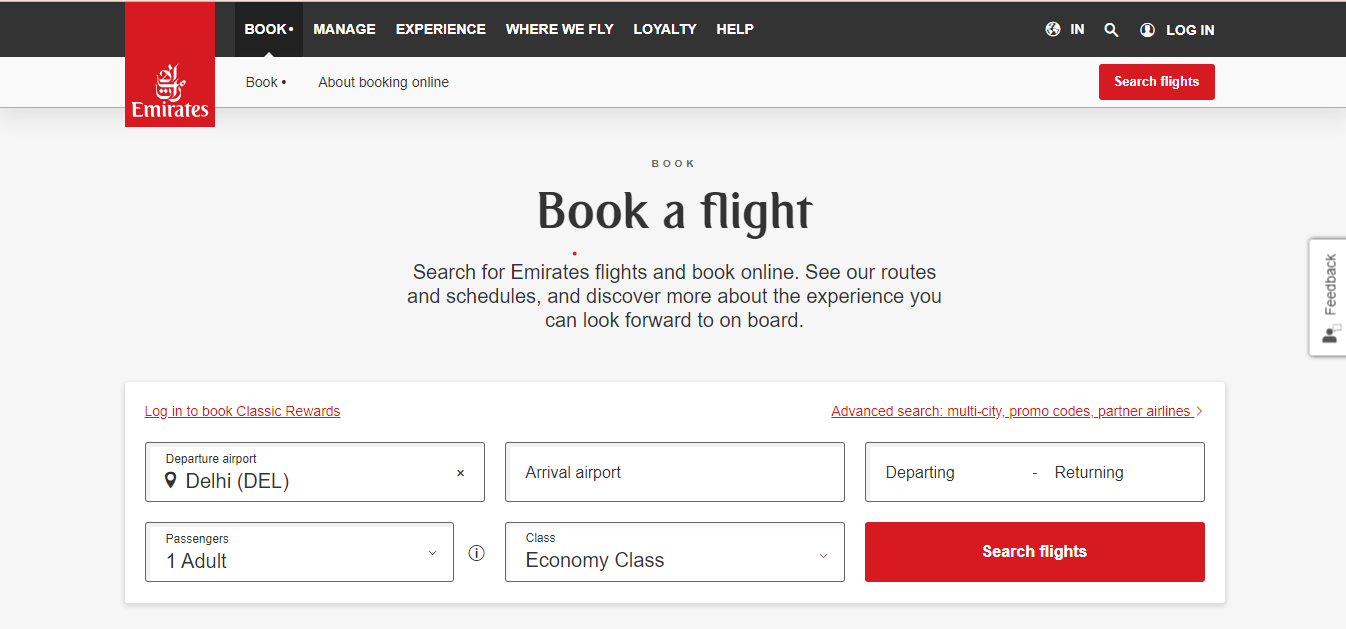Viewport: 1346px width, 629px height.
Task: Open the search magnifier icon in header
Action: tap(1111, 30)
